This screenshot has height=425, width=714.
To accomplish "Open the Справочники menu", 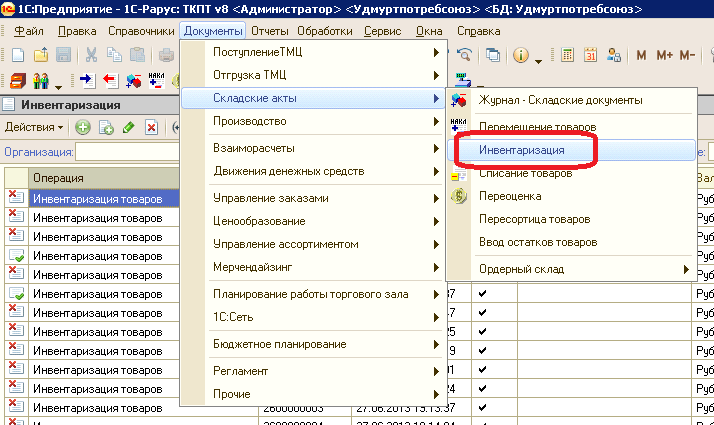I will click(141, 31).
